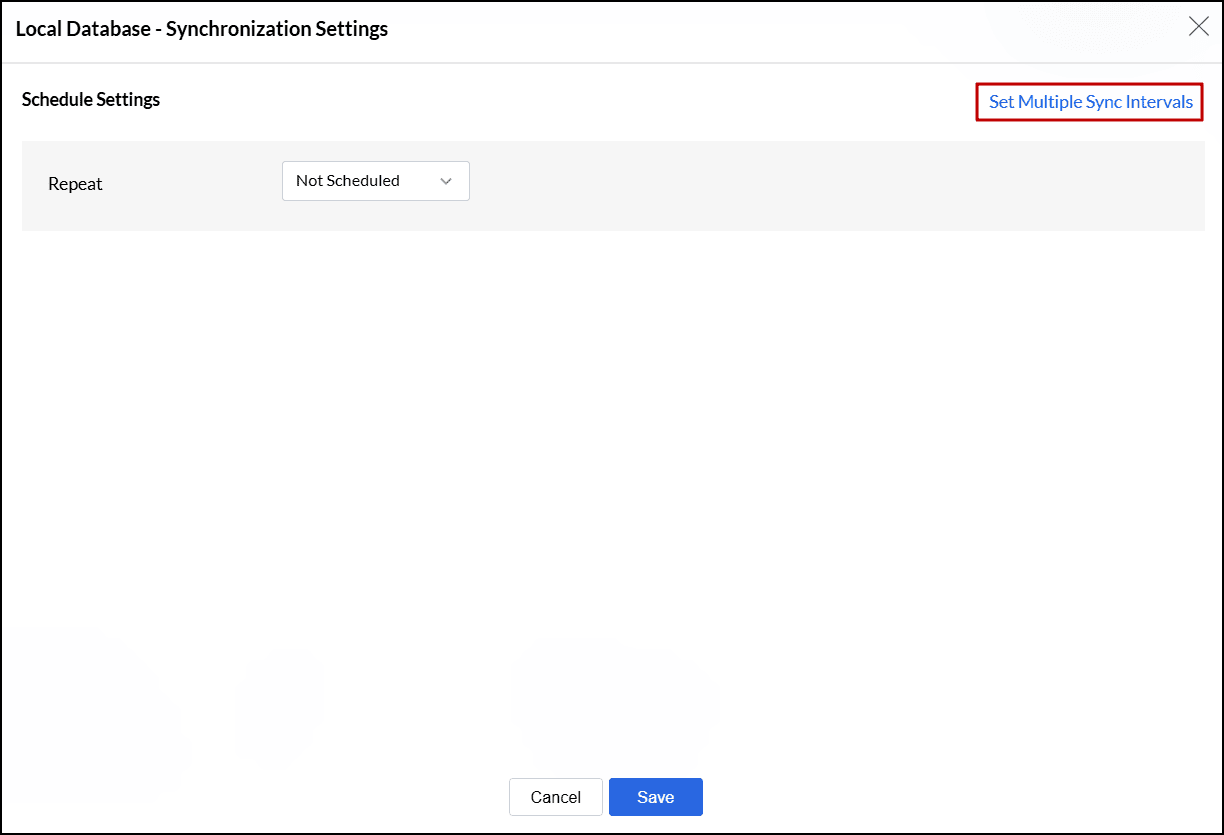Click the Schedule Settings heading
Screen dimensions: 1224x835
pos(91,99)
